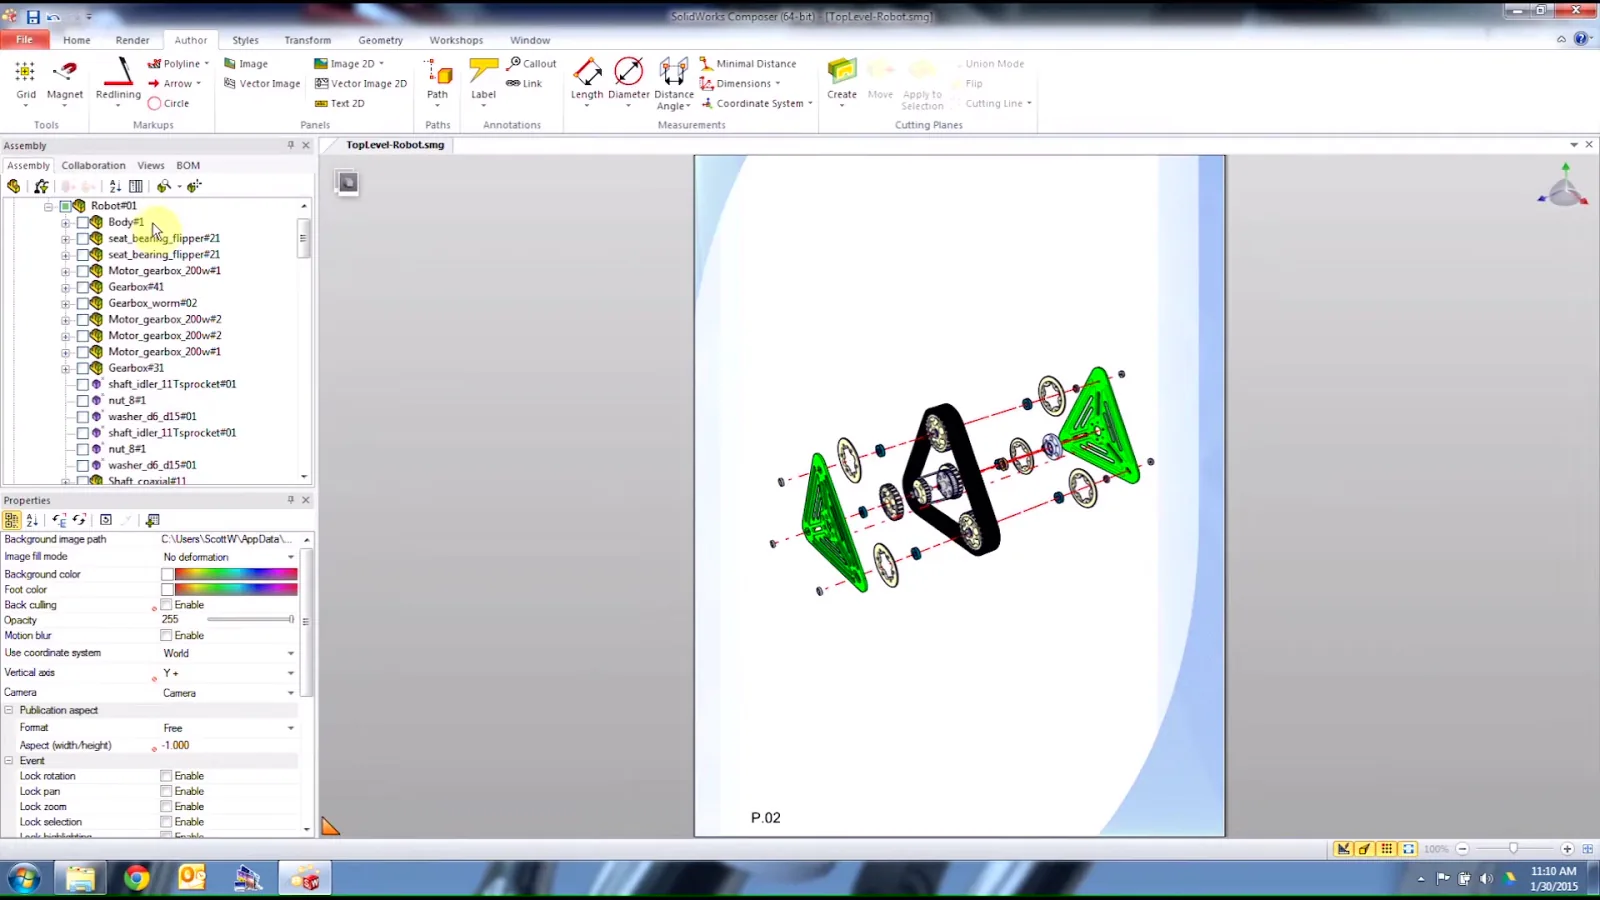1600x900 pixels.
Task: Add an Image panel
Action: [246, 63]
